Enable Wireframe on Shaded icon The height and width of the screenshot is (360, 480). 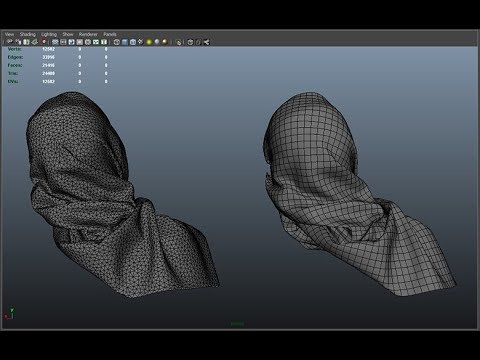tap(133, 42)
